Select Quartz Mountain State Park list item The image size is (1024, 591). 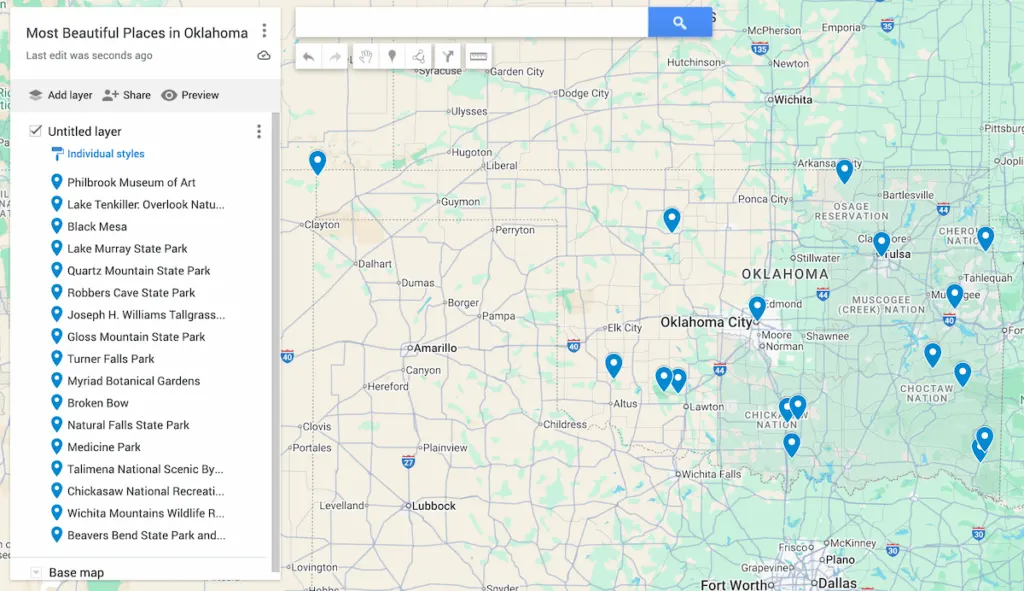[x=139, y=270]
